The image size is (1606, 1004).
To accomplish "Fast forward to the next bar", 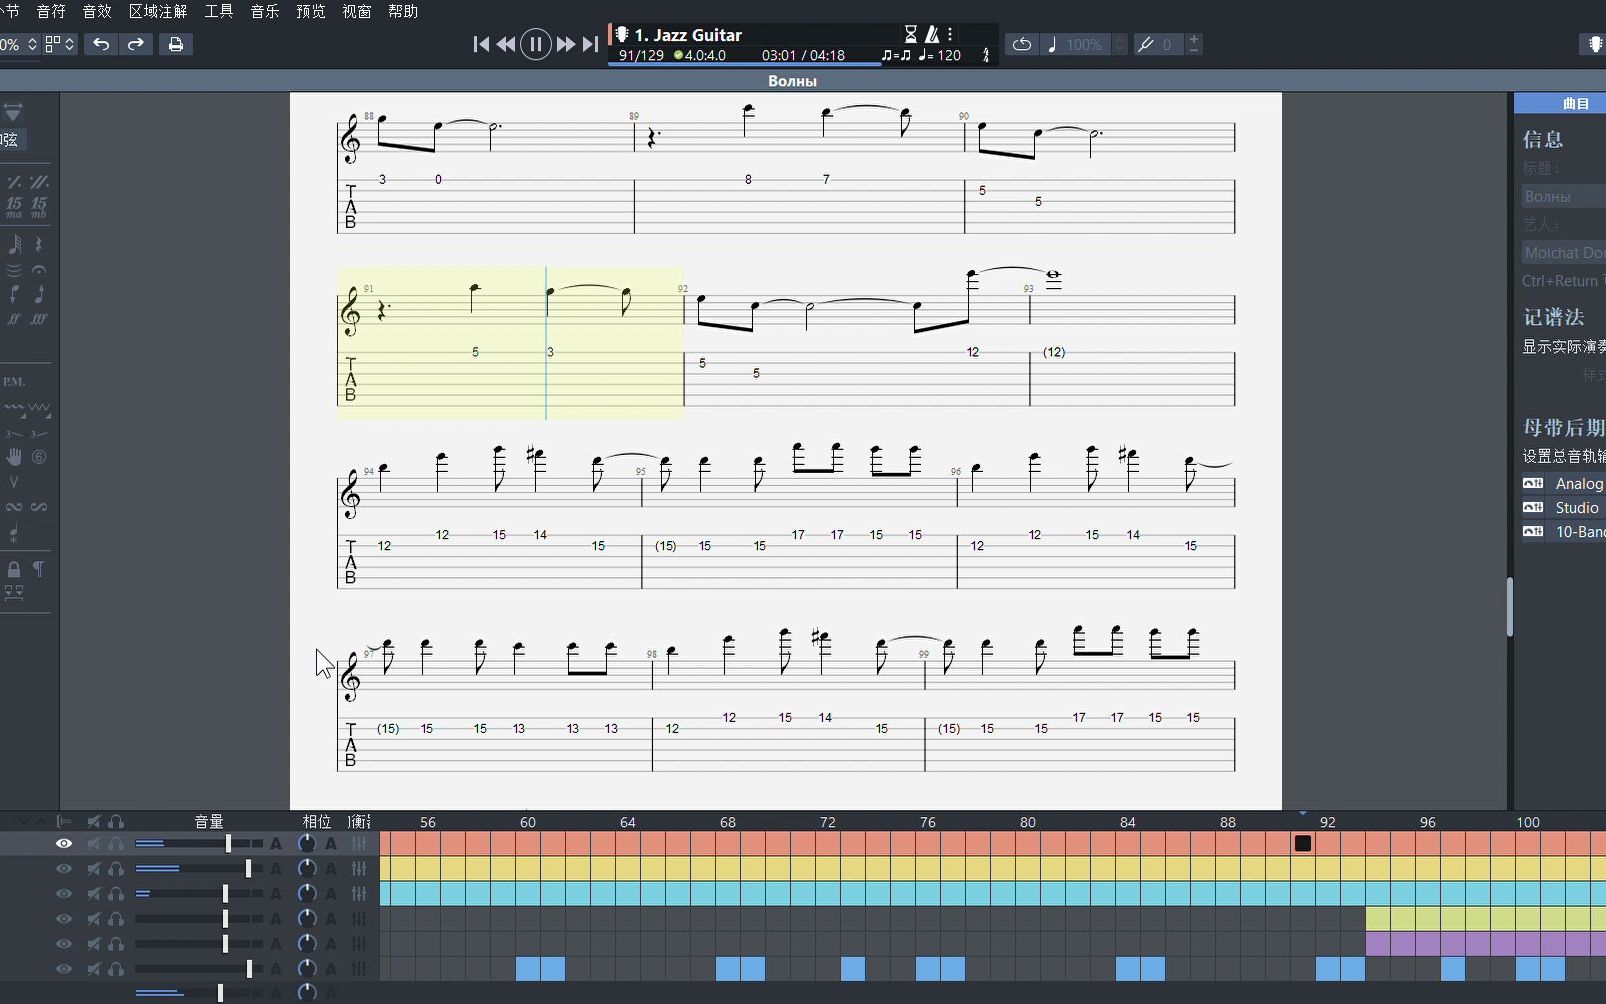I will coord(566,44).
